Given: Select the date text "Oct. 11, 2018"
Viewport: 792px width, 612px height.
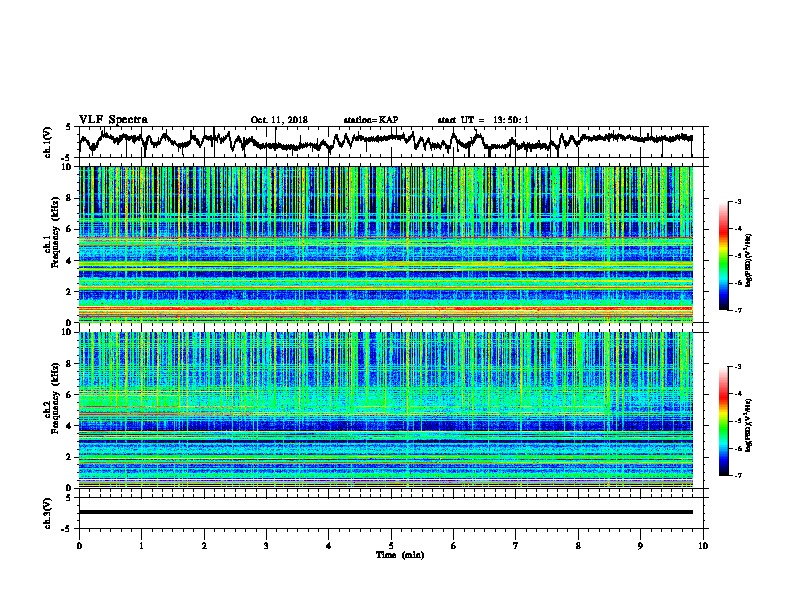Looking at the screenshot, I should point(279,120).
